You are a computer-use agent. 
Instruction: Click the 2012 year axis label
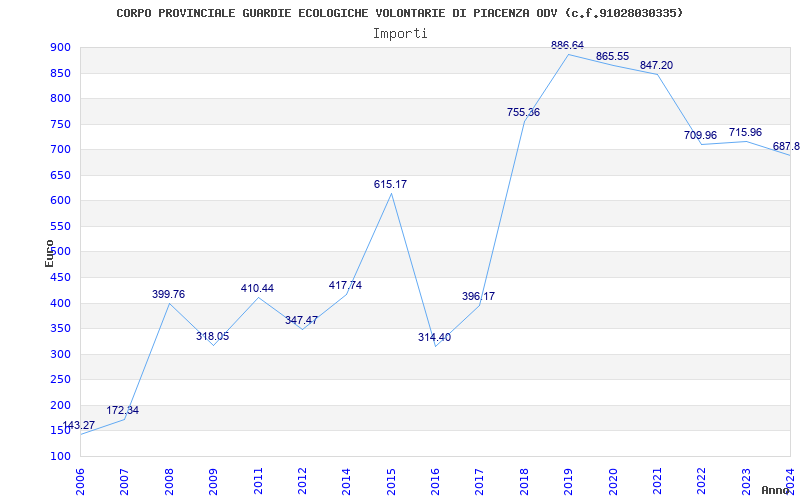coord(302,481)
